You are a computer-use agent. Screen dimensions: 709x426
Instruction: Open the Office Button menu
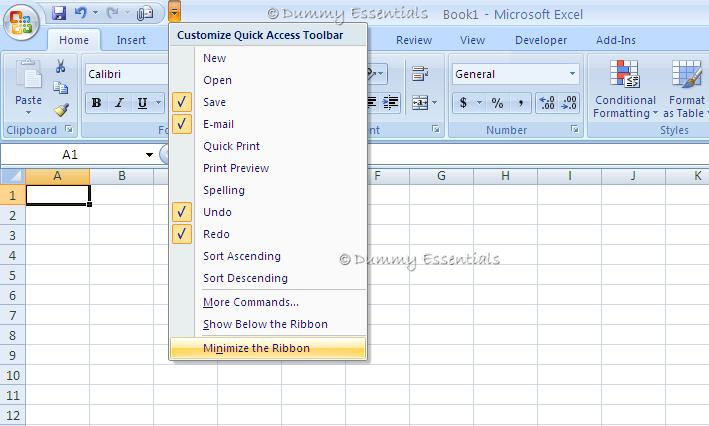[x=21, y=22]
